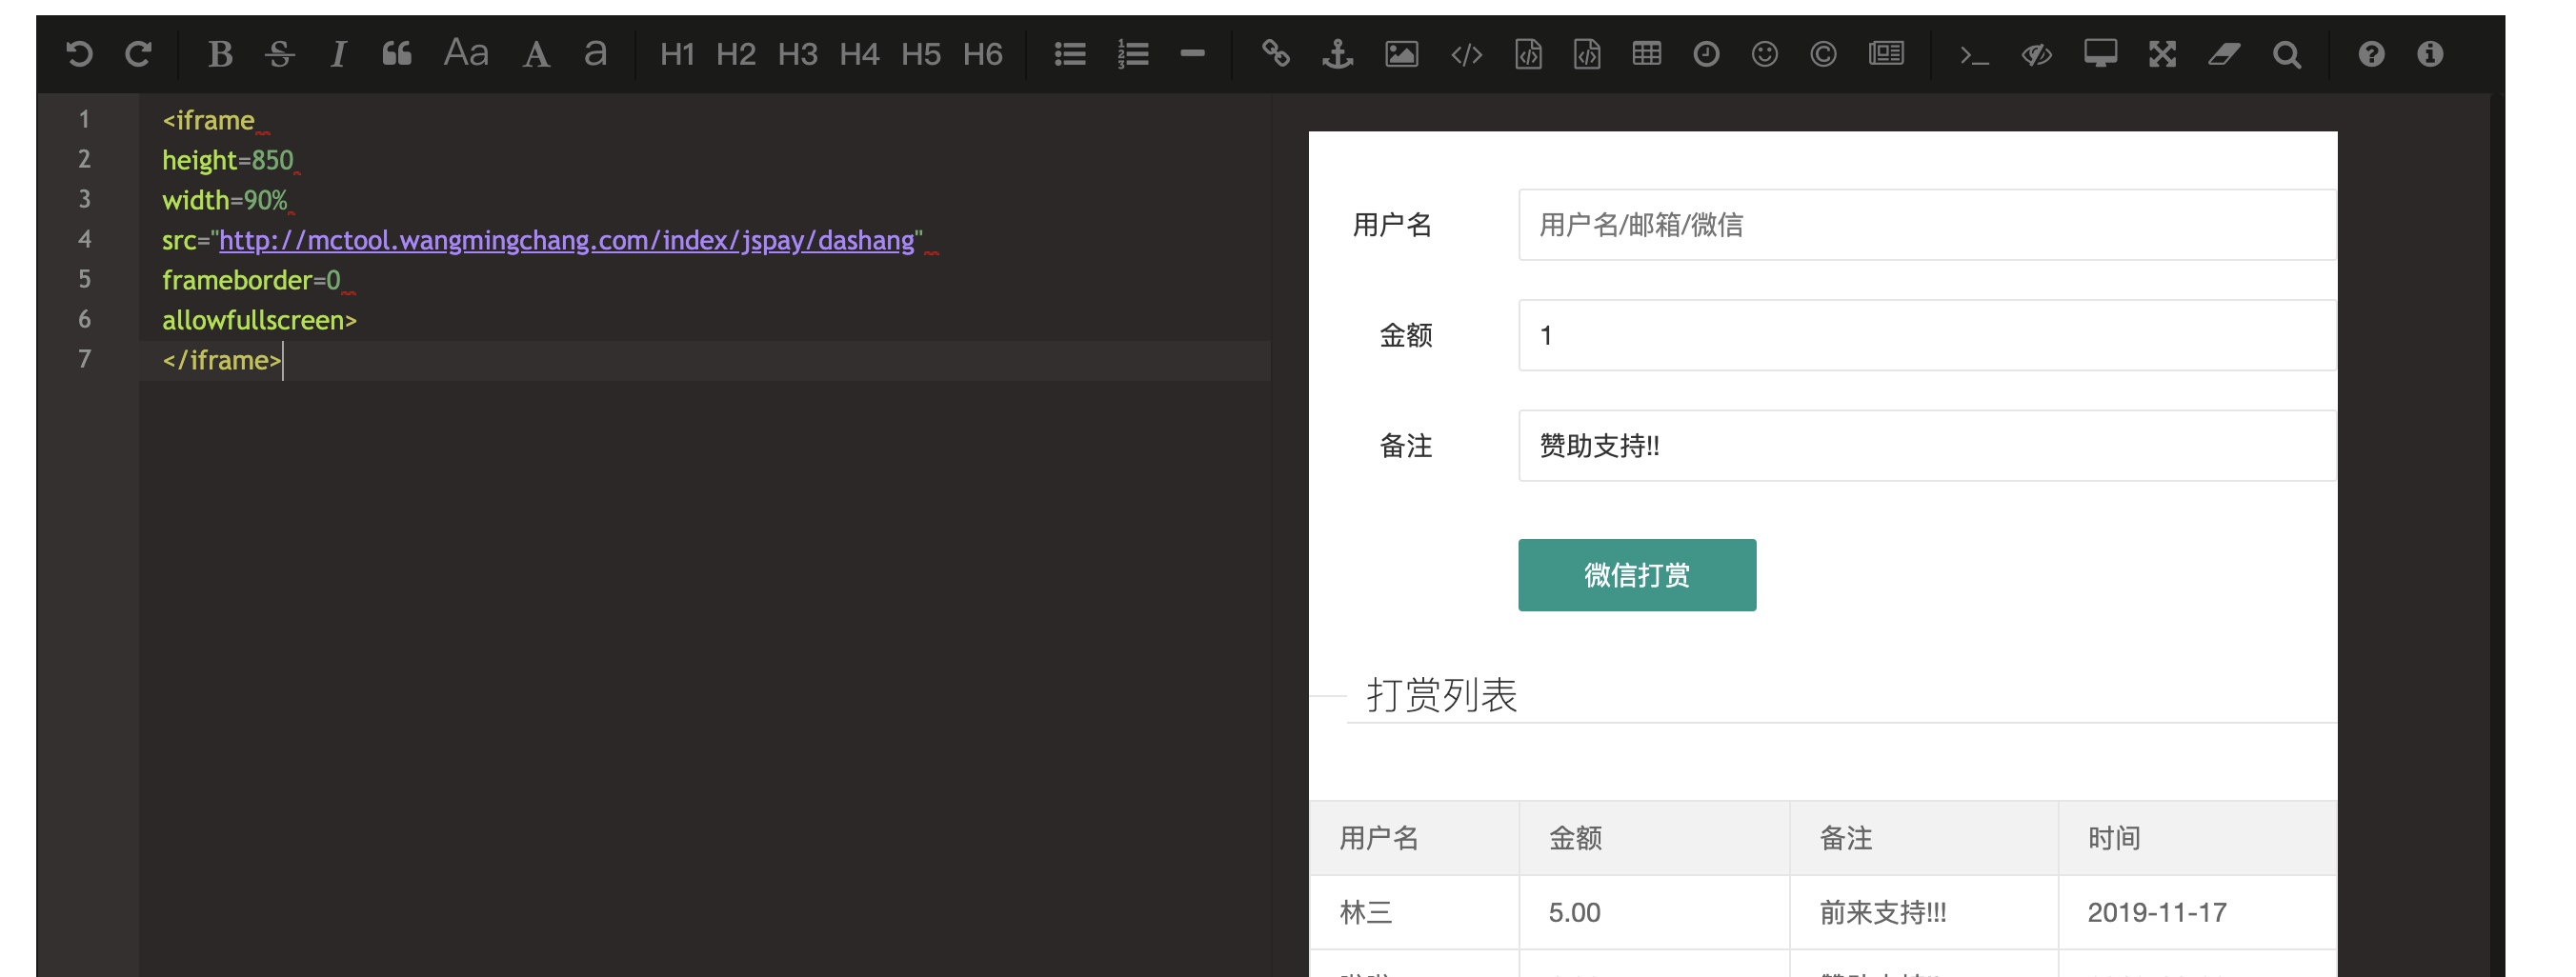Insert inline code
The image size is (2576, 977).
1466,54
